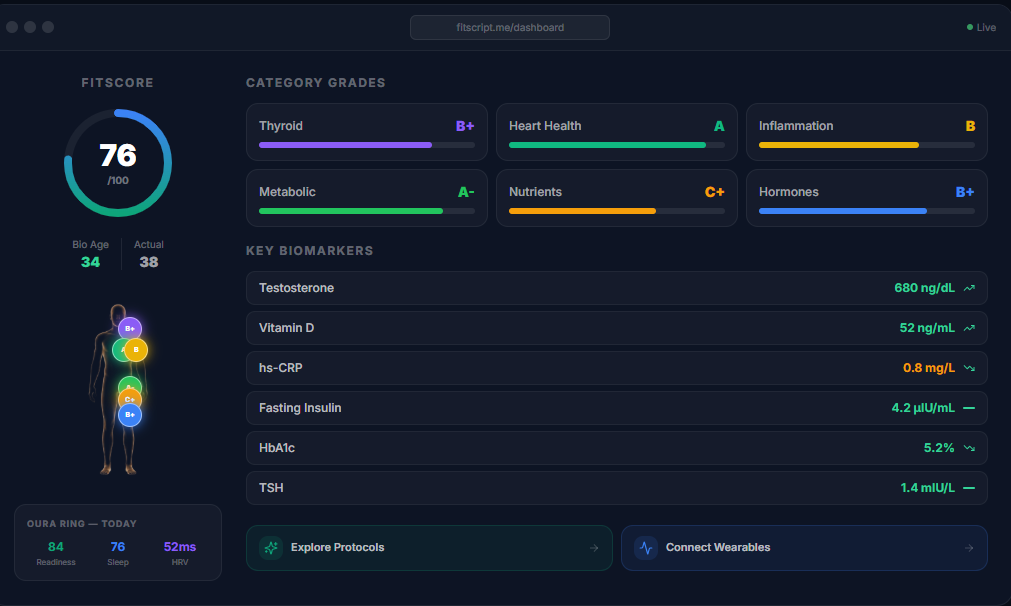Click the arrow on Explore Protocols card
The image size is (1011, 606).
pos(594,548)
